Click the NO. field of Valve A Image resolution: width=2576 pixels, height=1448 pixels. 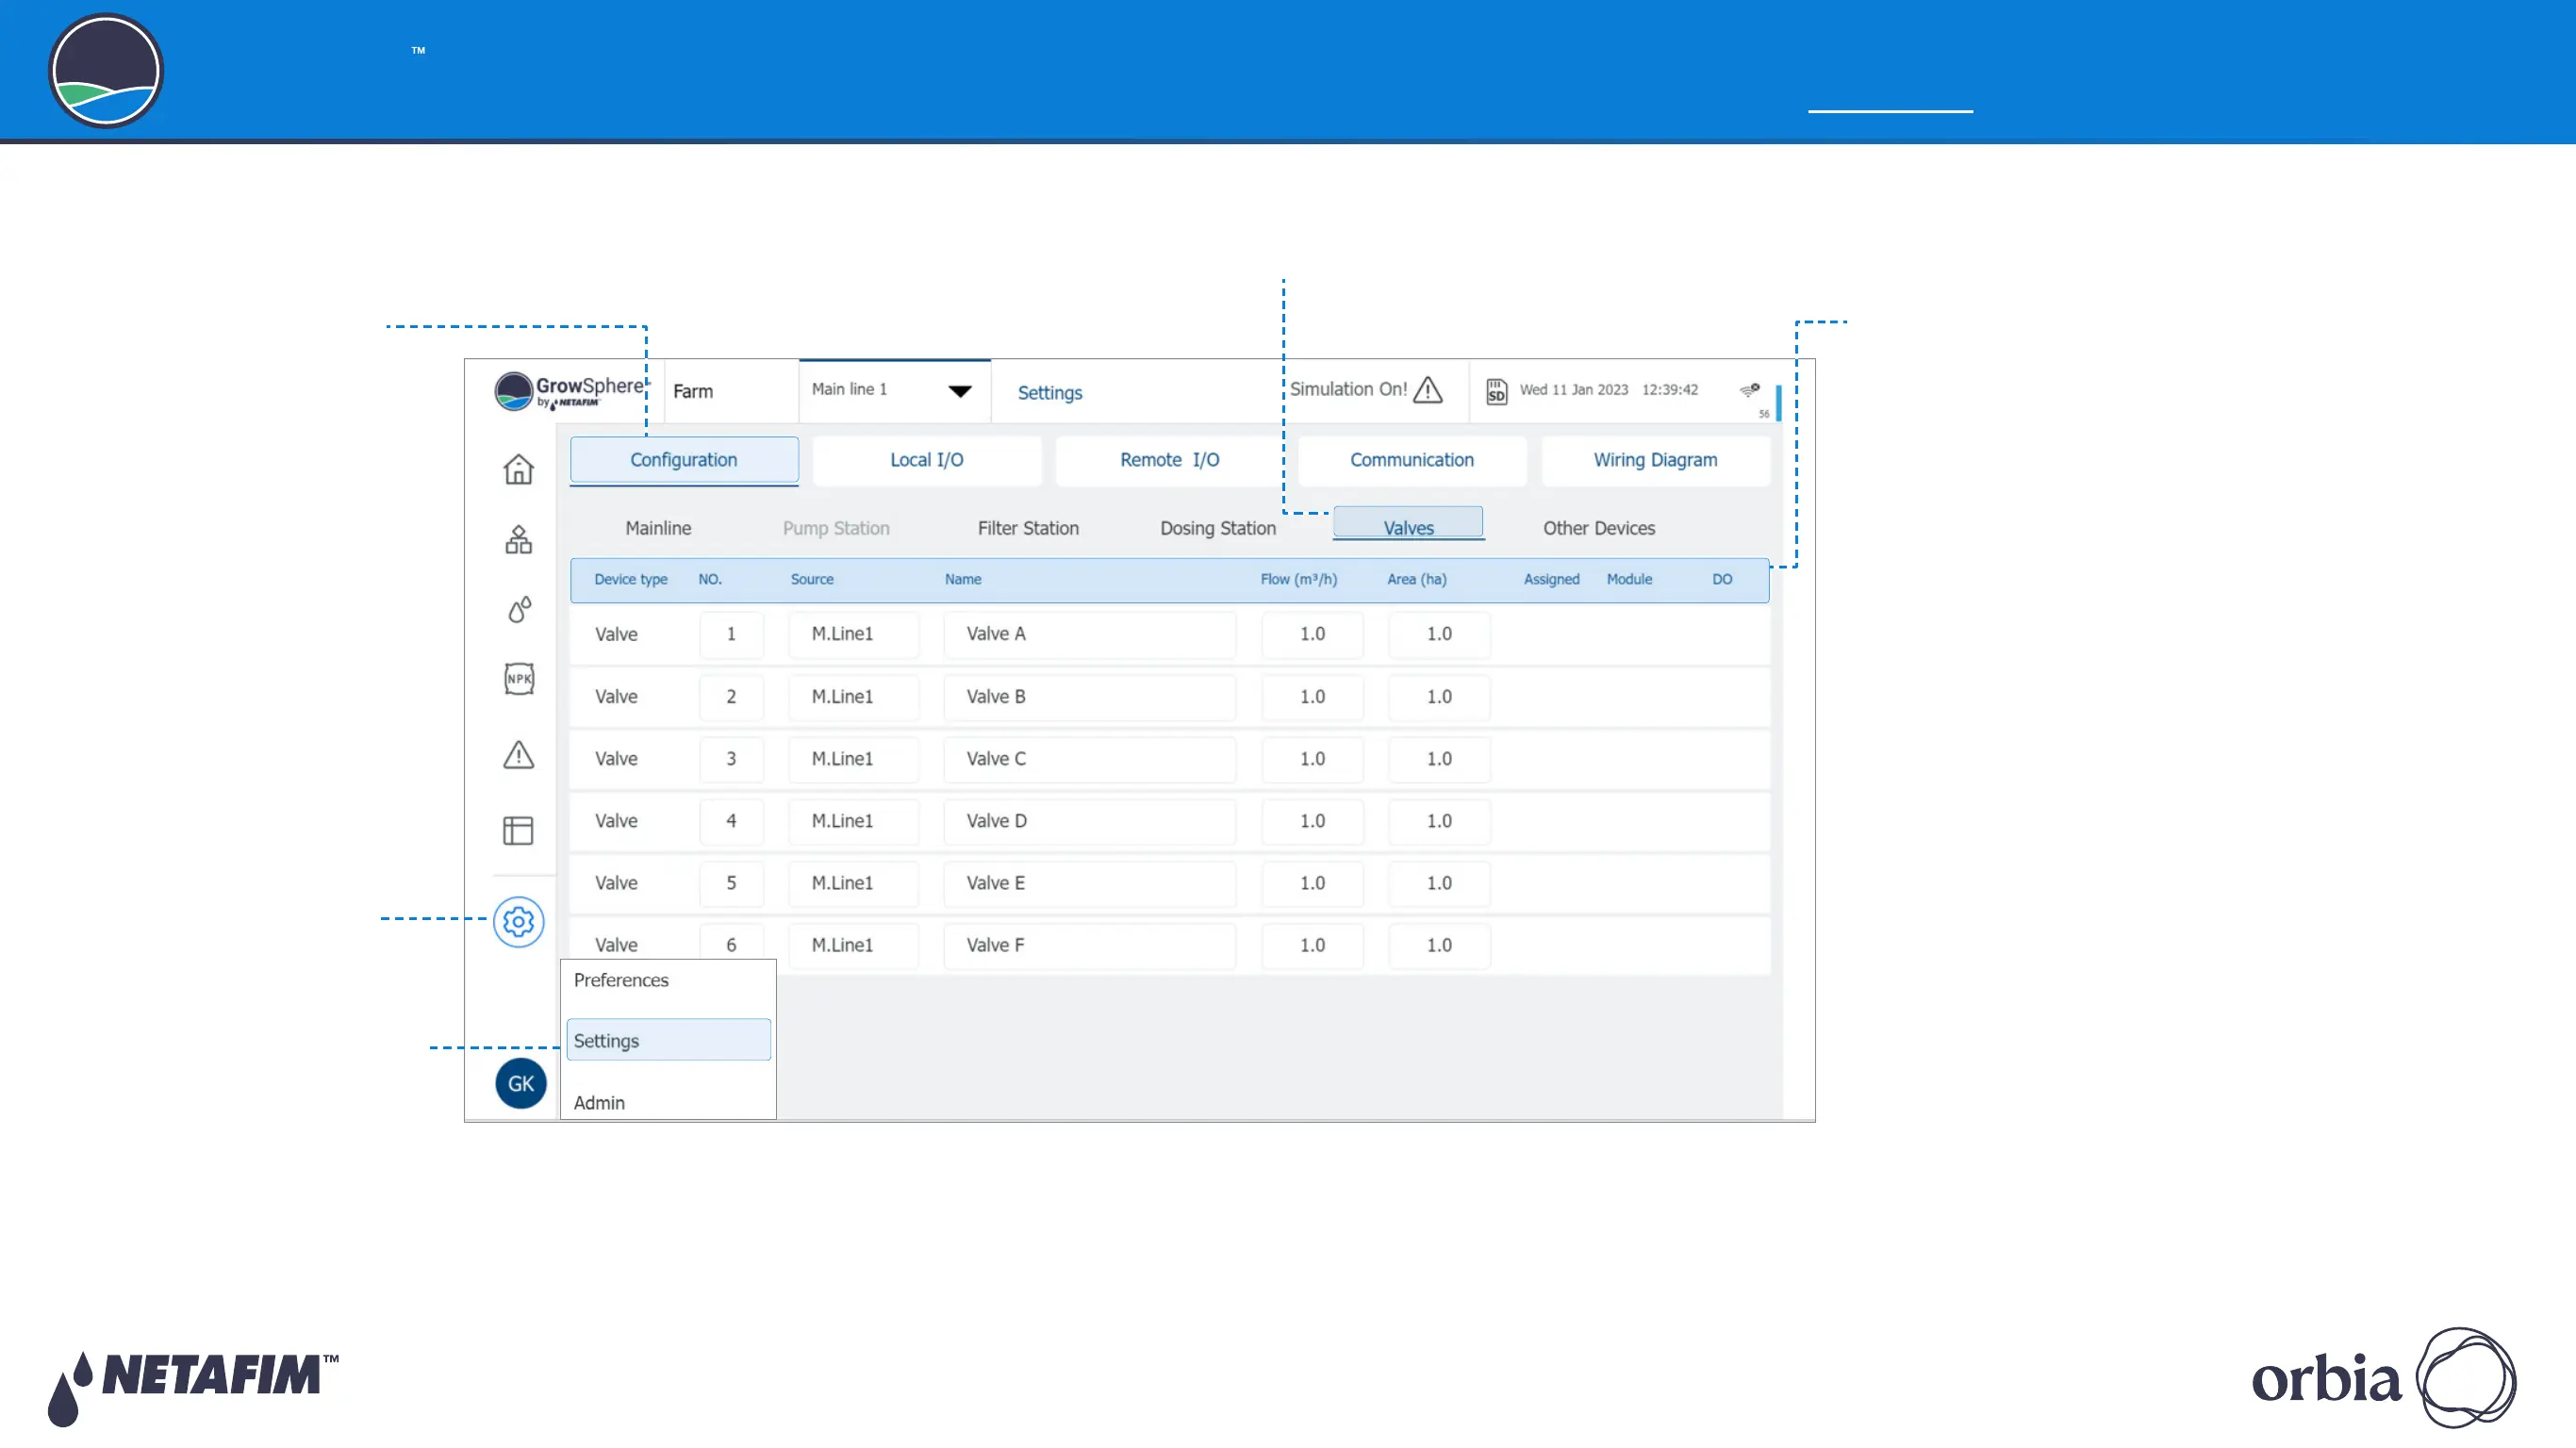731,634
